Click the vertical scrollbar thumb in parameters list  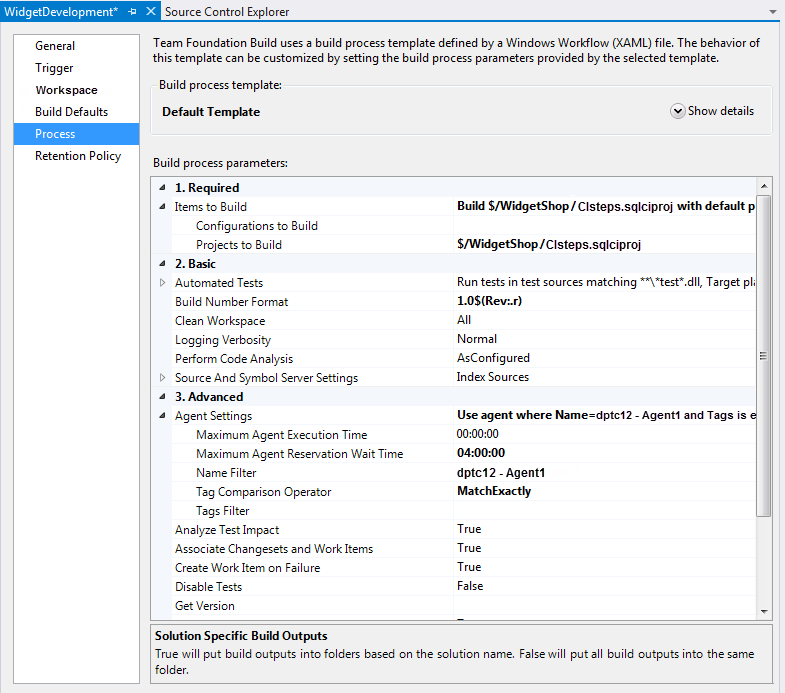pos(764,355)
